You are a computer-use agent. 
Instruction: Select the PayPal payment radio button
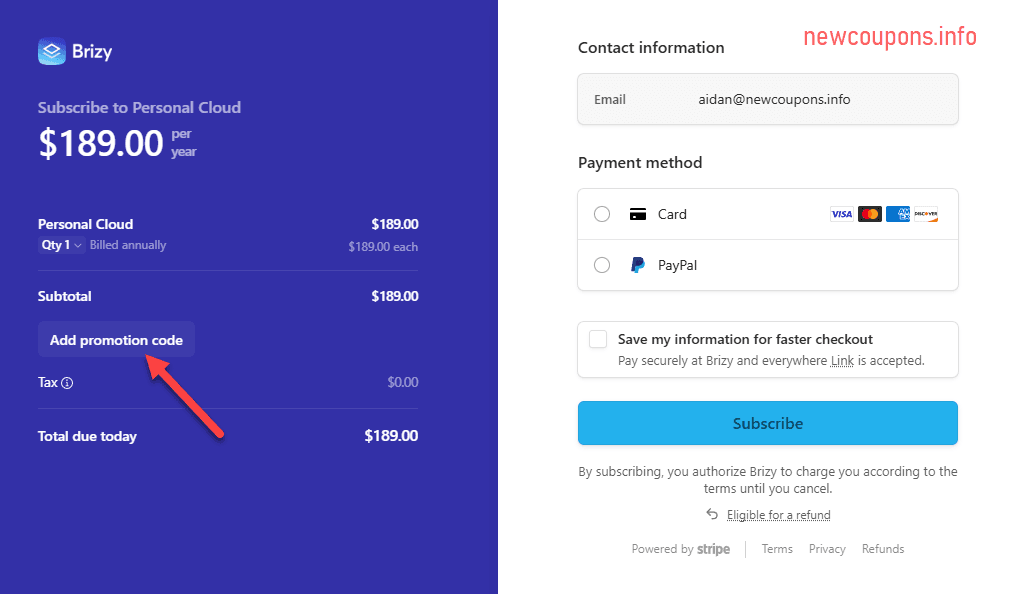click(x=601, y=265)
